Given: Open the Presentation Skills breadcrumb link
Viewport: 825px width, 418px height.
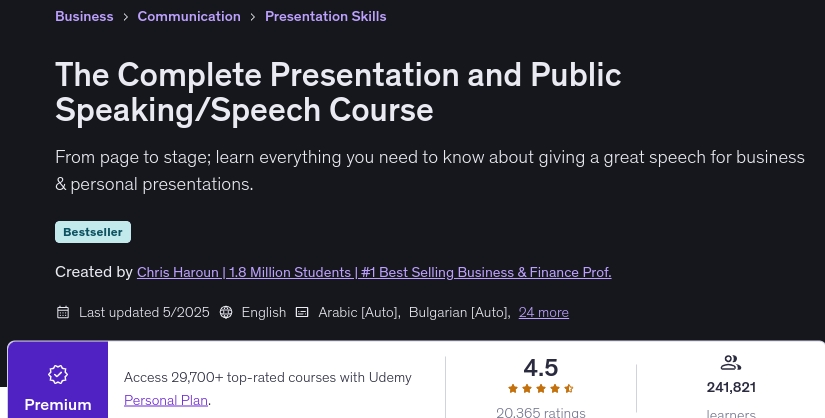Looking at the screenshot, I should [326, 16].
